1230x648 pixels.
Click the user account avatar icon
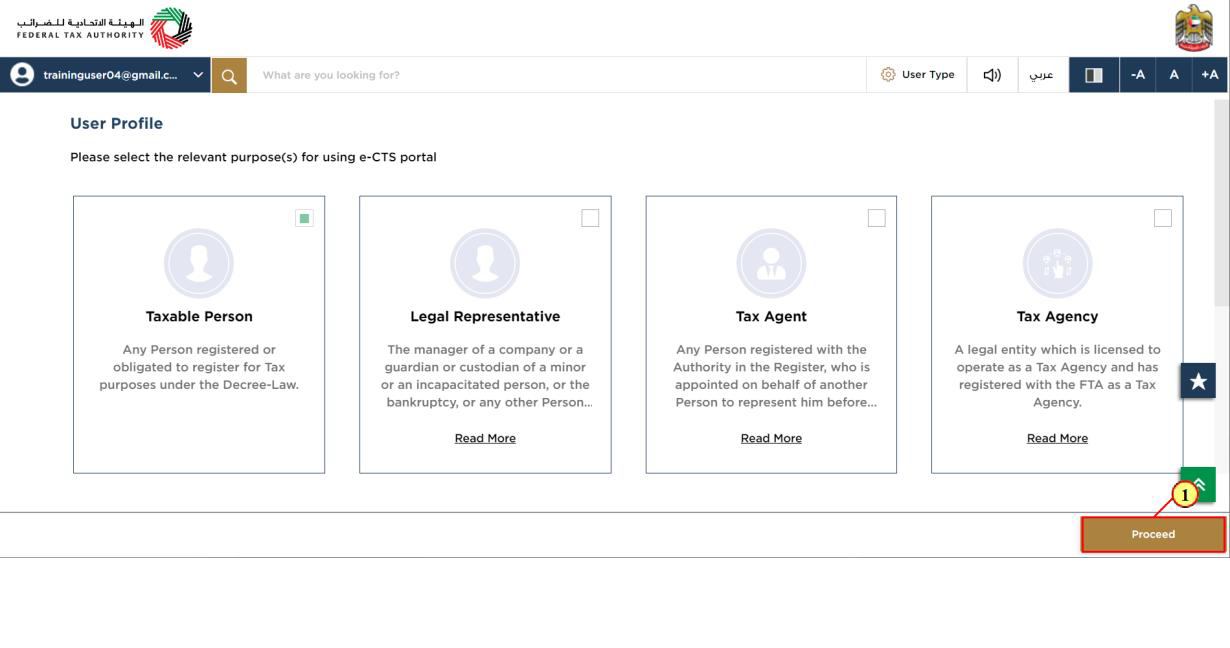[22, 75]
